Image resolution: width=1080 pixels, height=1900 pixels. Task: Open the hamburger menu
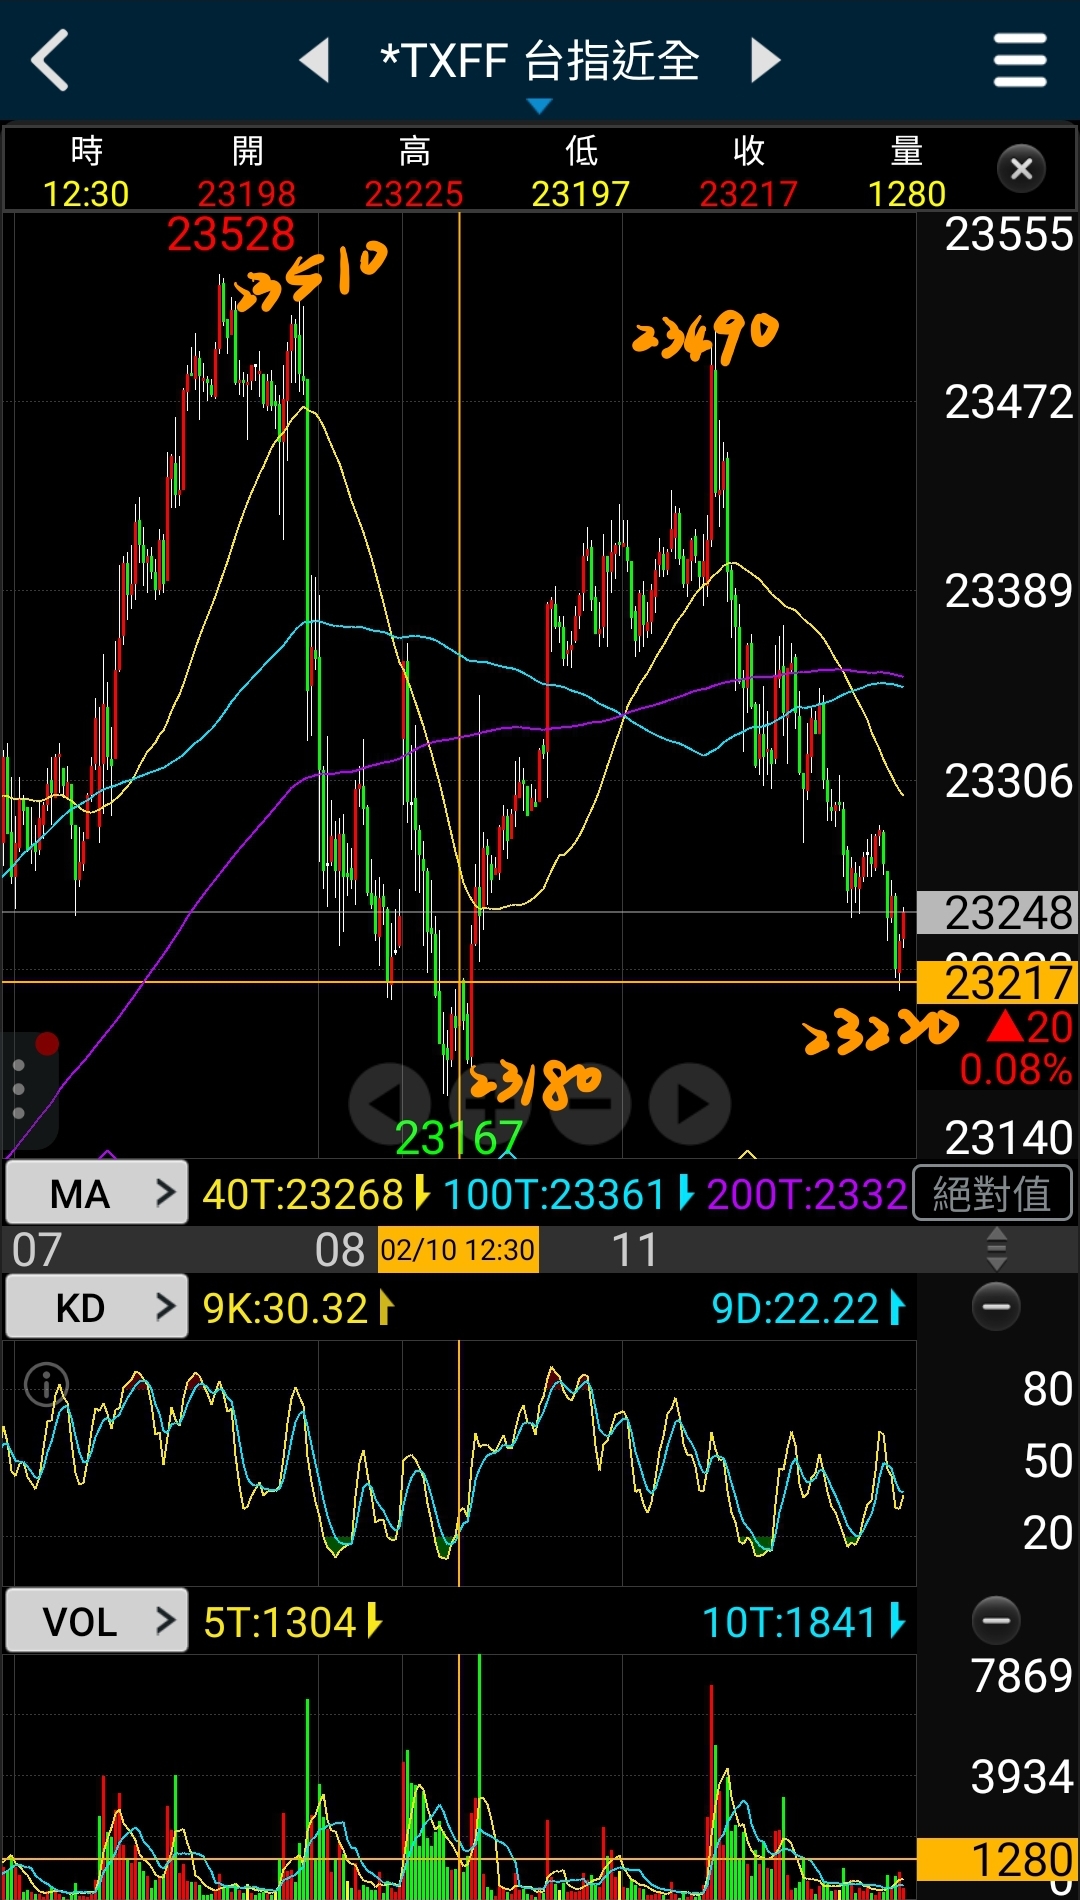pyautogui.click(x=1019, y=60)
